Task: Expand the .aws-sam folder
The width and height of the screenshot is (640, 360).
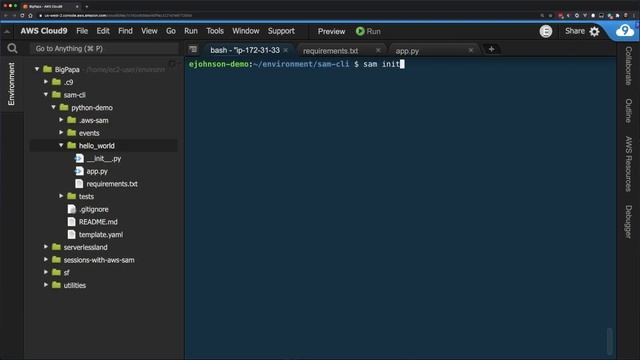Action: [61, 120]
